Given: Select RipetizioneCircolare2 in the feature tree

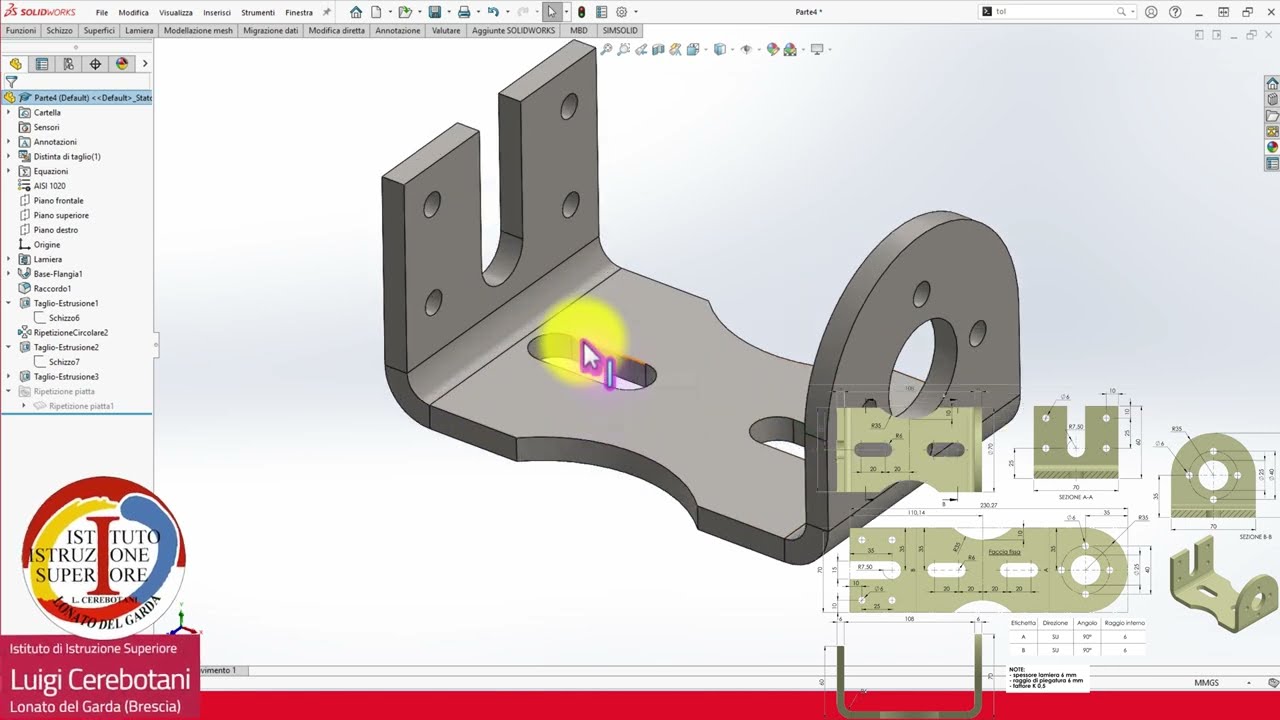Looking at the screenshot, I should point(70,333).
